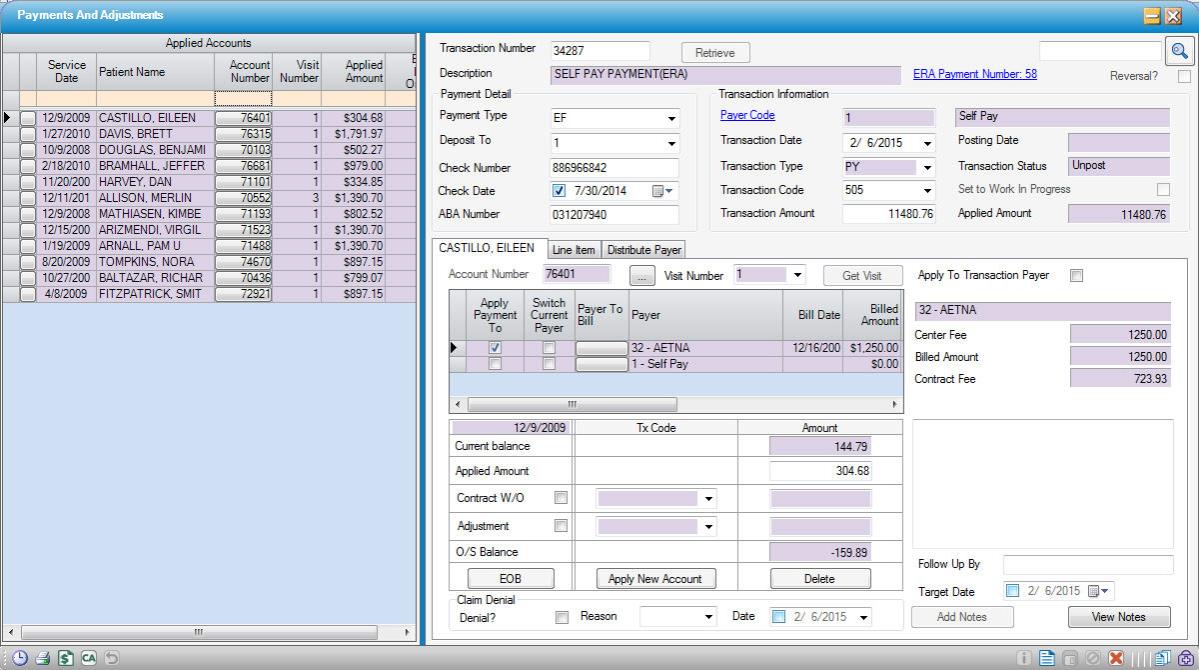
Task: Click the printer icon in bottom toolbar
Action: pyautogui.click(x=43, y=658)
